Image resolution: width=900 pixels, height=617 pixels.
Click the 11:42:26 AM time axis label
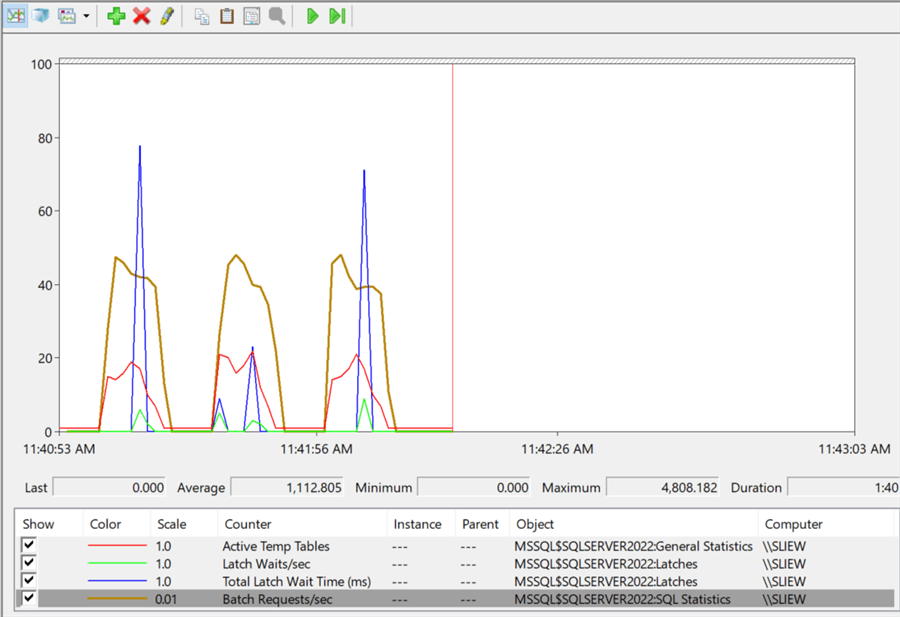click(x=557, y=449)
